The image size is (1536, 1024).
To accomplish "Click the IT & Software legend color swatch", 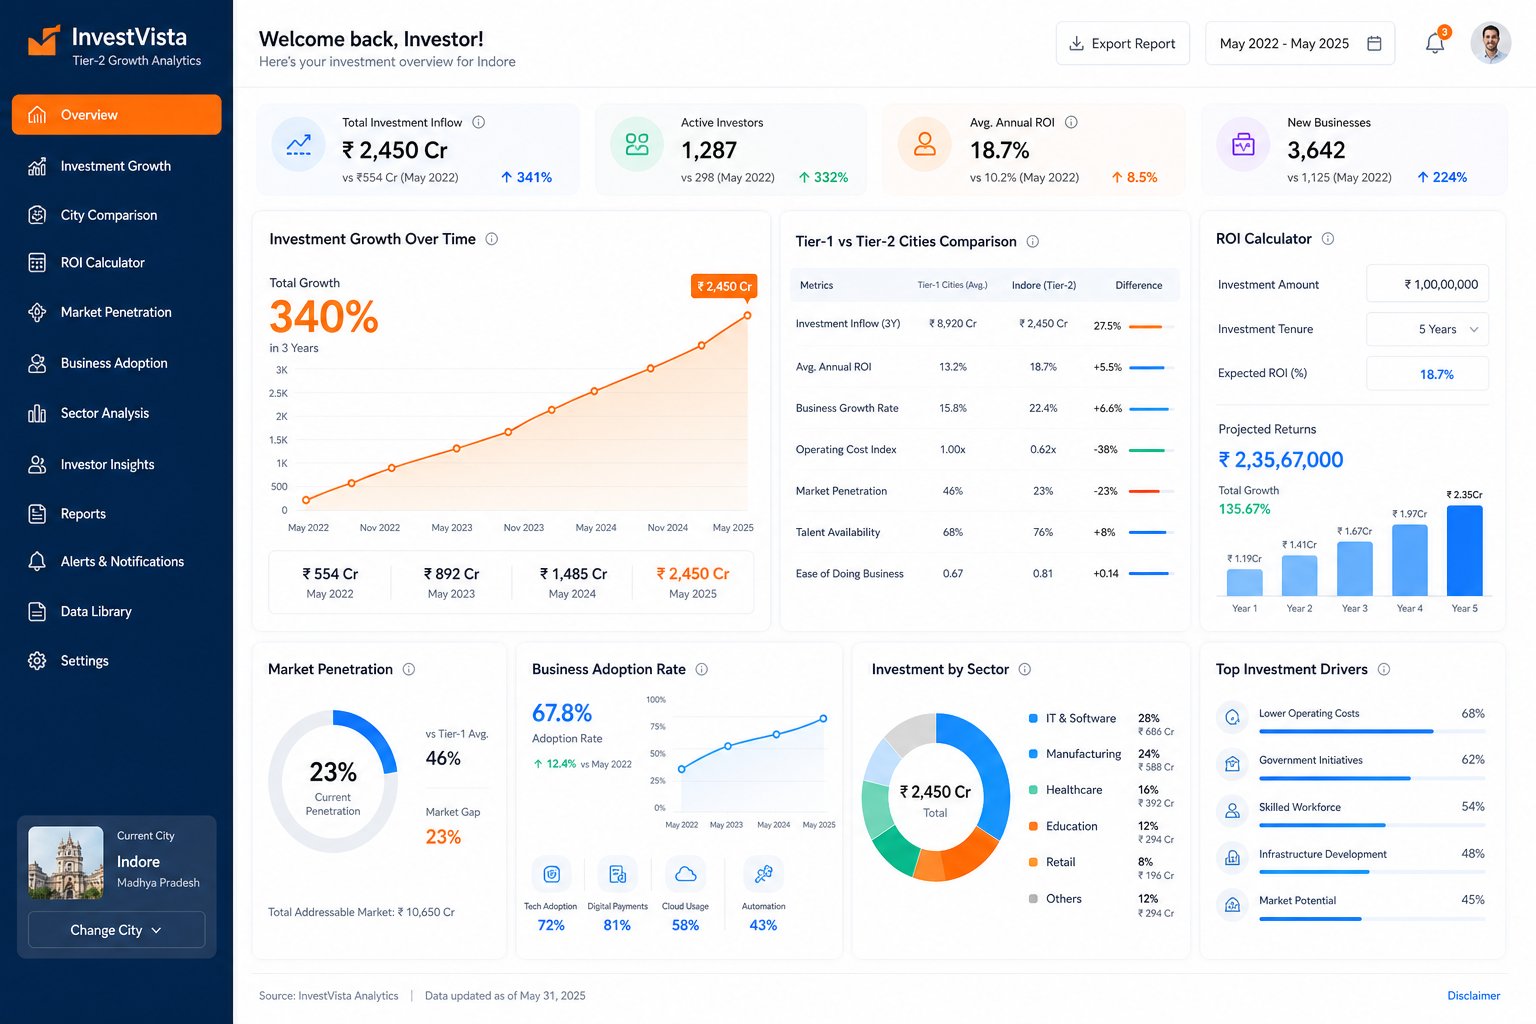I will pos(1033,718).
